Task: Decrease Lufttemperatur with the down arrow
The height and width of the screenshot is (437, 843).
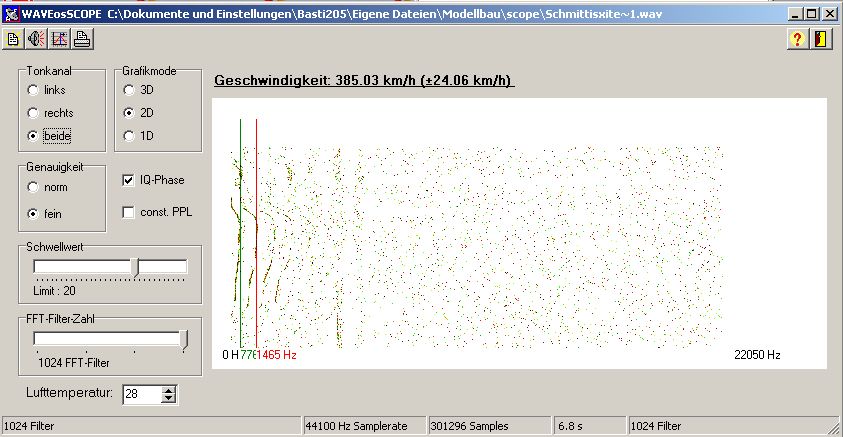Action: [168, 399]
